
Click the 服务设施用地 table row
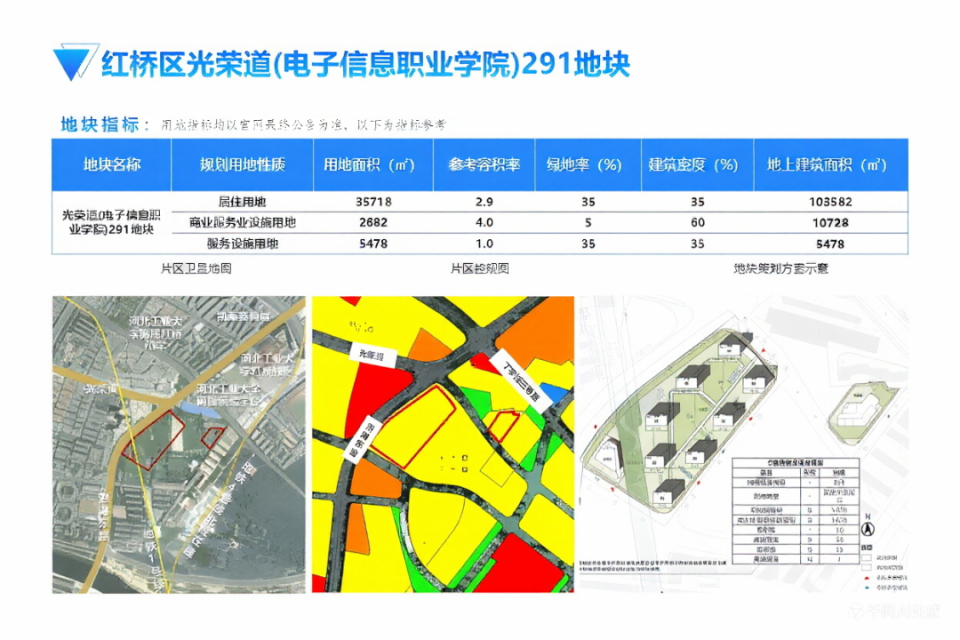click(x=539, y=243)
